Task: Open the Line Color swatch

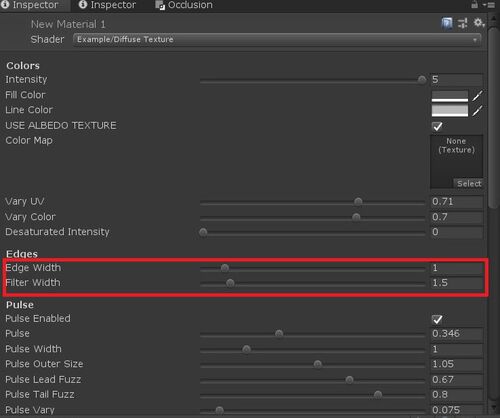Action: point(450,111)
